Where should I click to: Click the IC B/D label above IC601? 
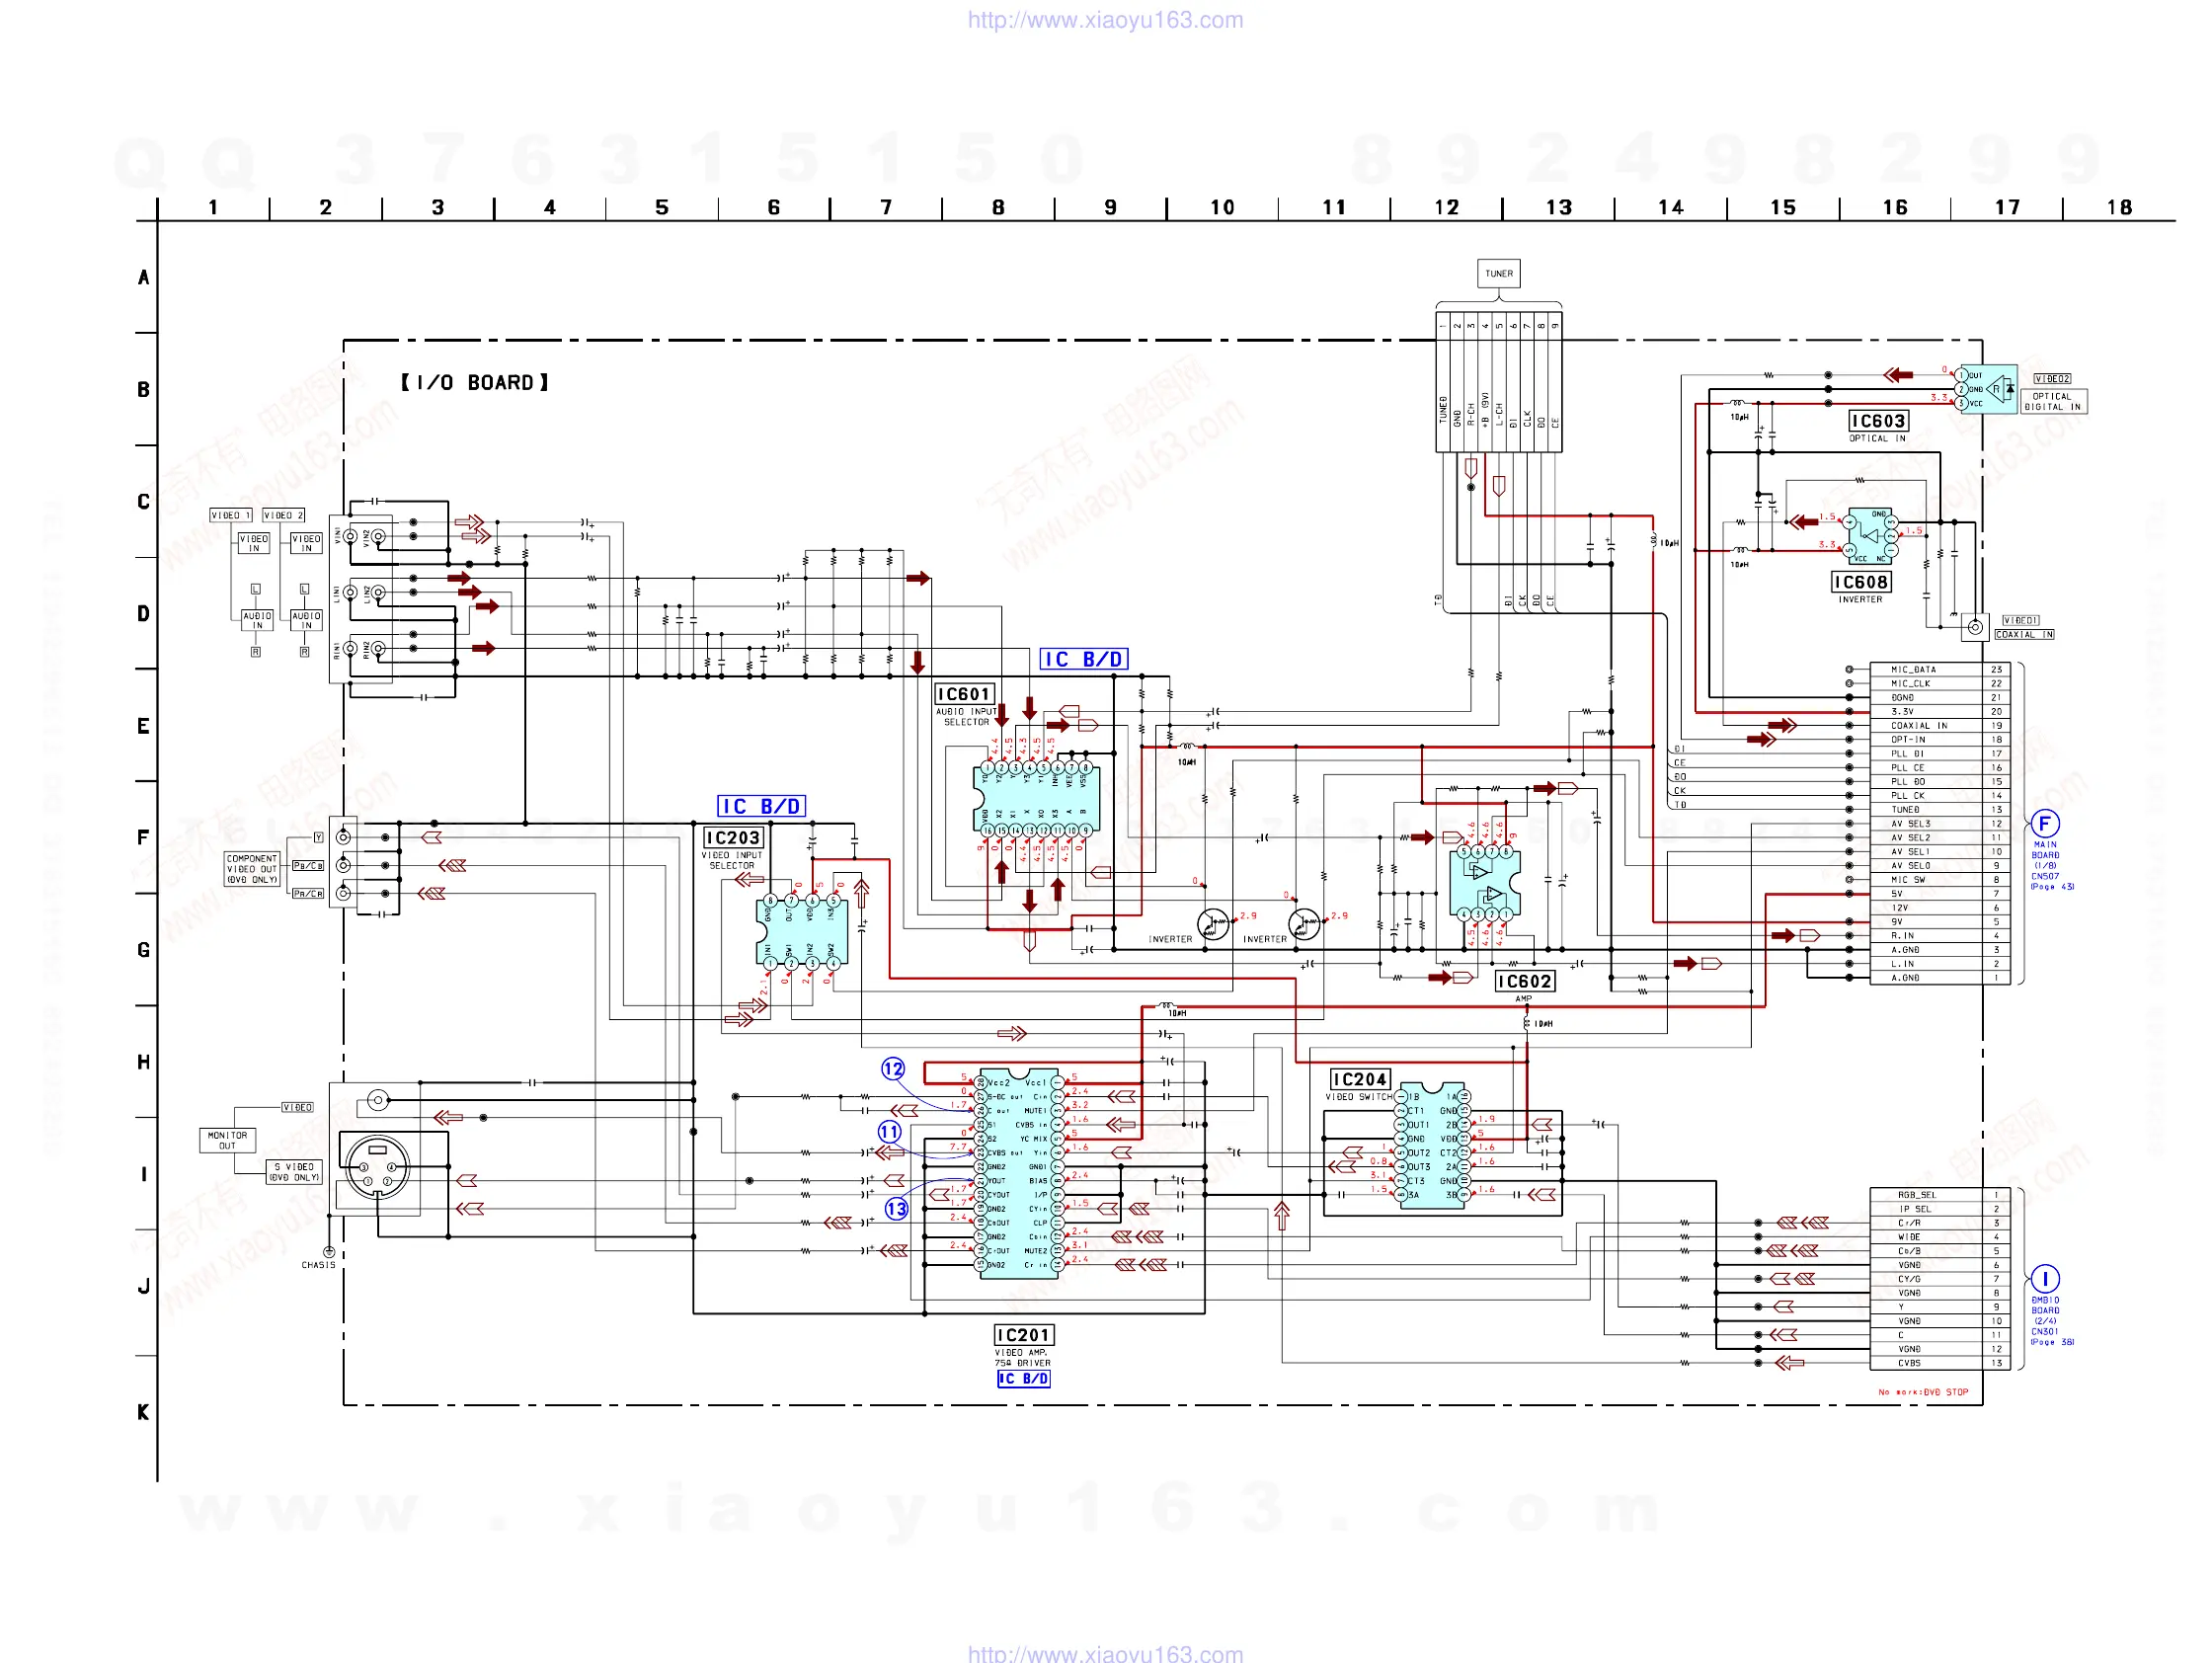[1083, 659]
